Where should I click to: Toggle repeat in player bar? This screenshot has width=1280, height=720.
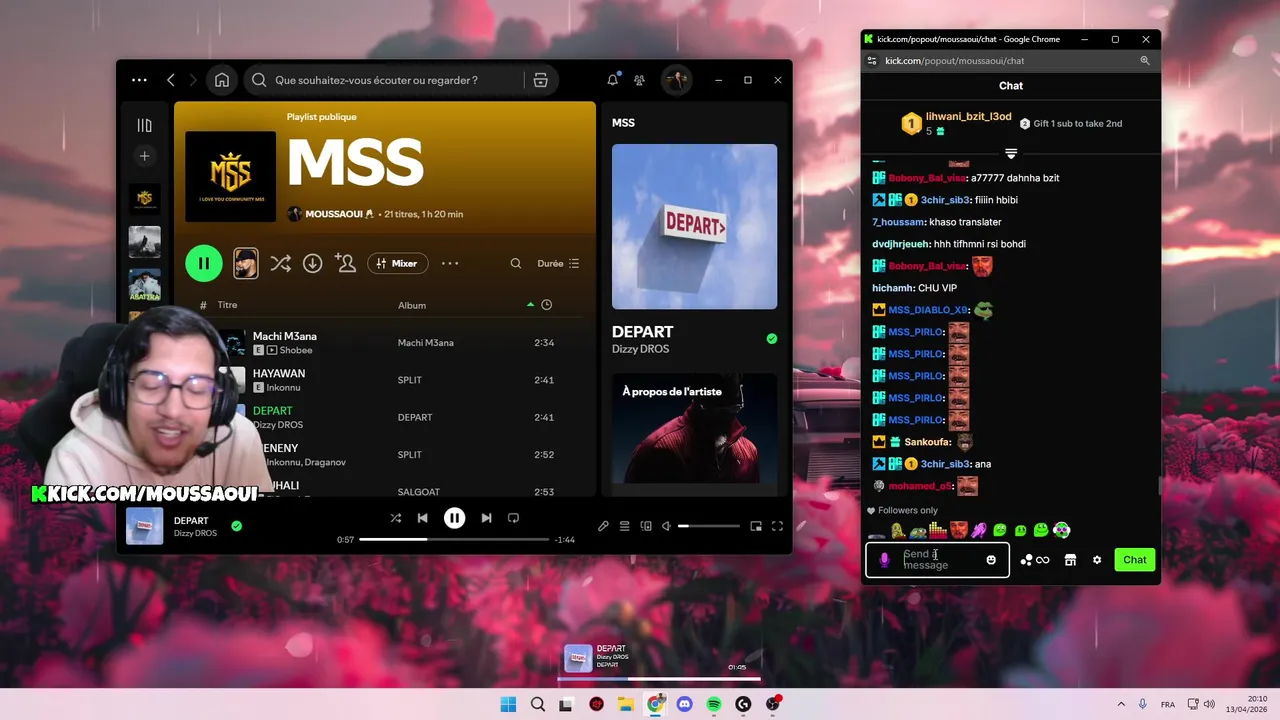pyautogui.click(x=513, y=518)
